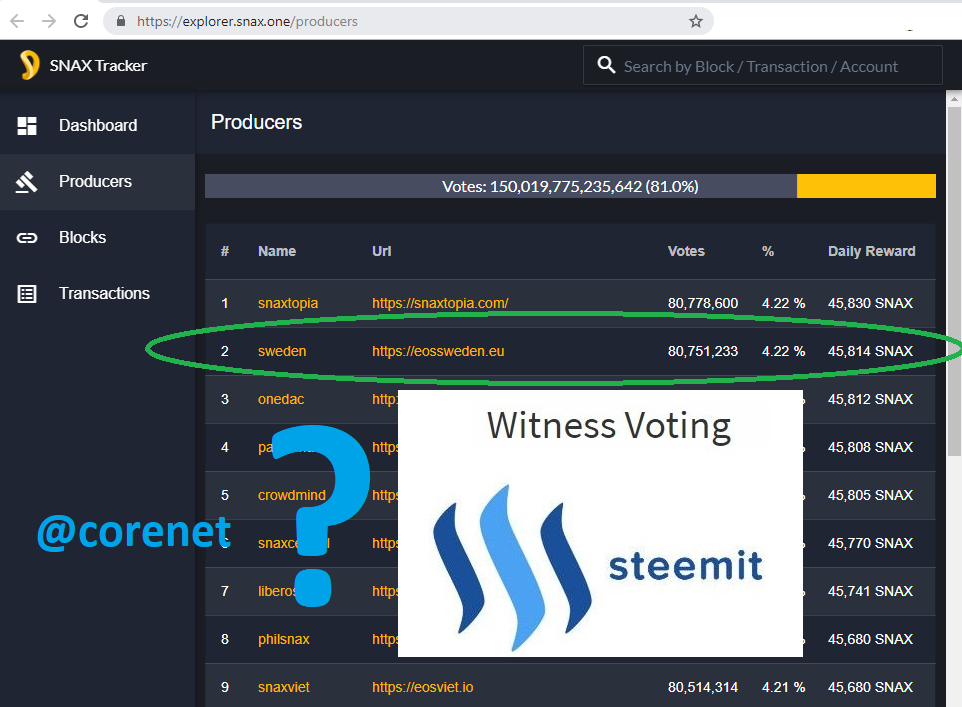962x707 pixels.
Task: Click reward 45,770 SNAX
Action: (870, 543)
